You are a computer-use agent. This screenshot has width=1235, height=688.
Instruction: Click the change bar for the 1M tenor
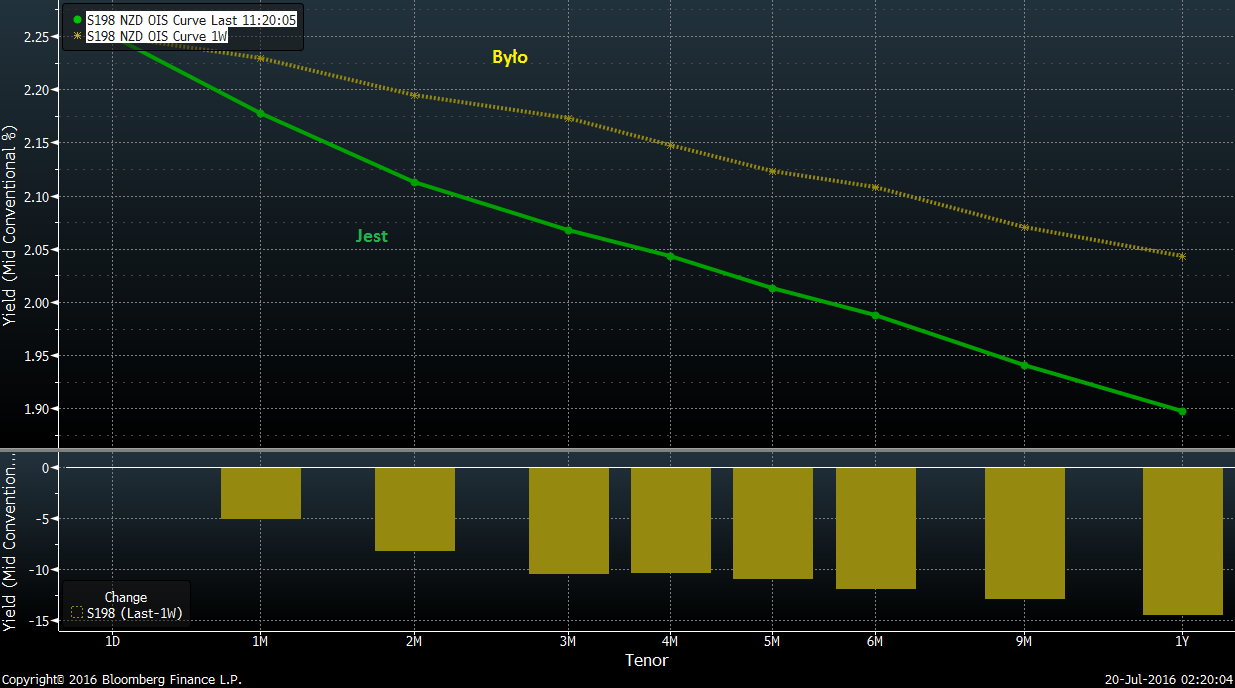(261, 493)
